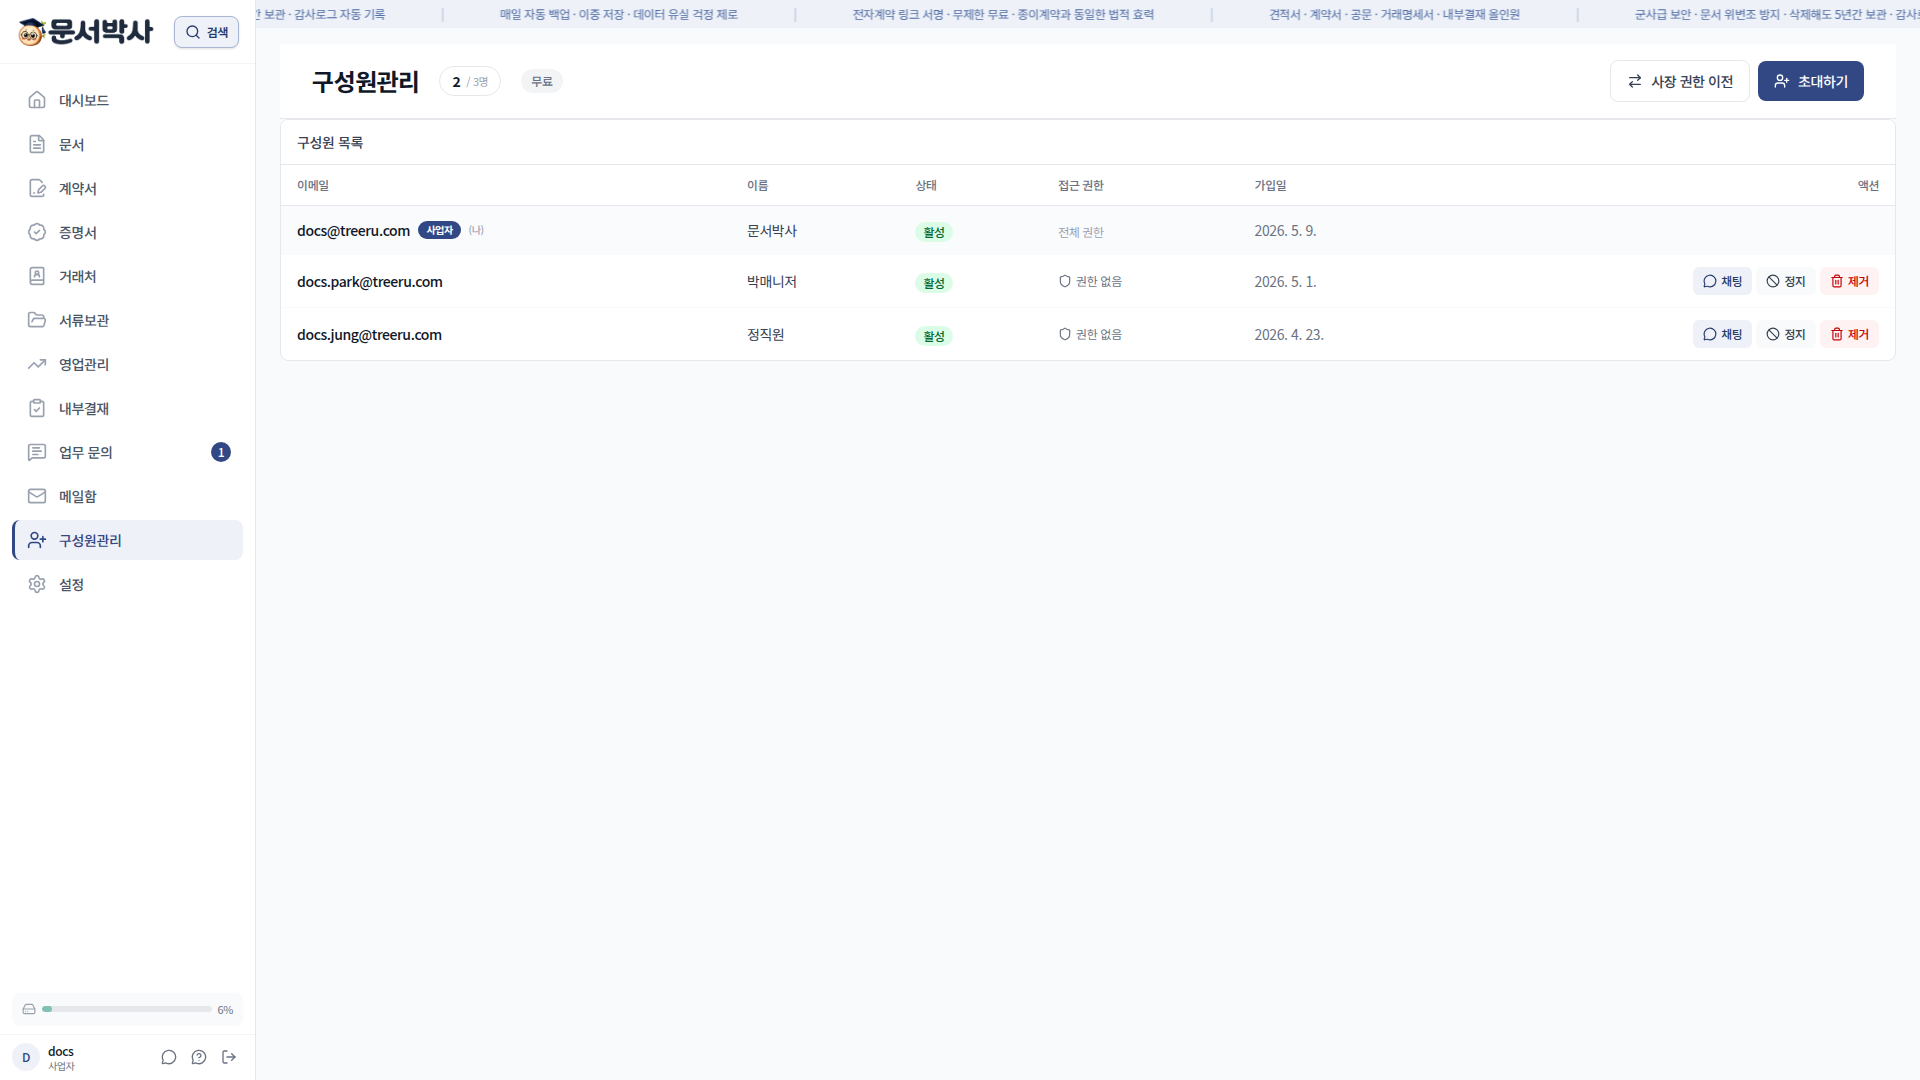Click the 서류보관 folder icon

(x=37, y=320)
